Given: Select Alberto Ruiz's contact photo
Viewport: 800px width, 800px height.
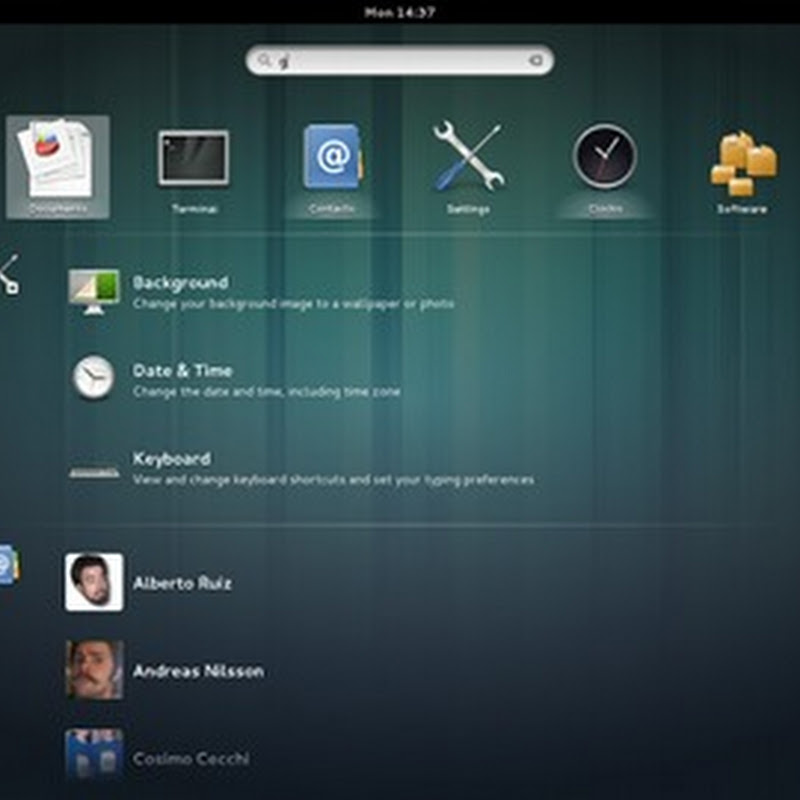Looking at the screenshot, I should (94, 582).
